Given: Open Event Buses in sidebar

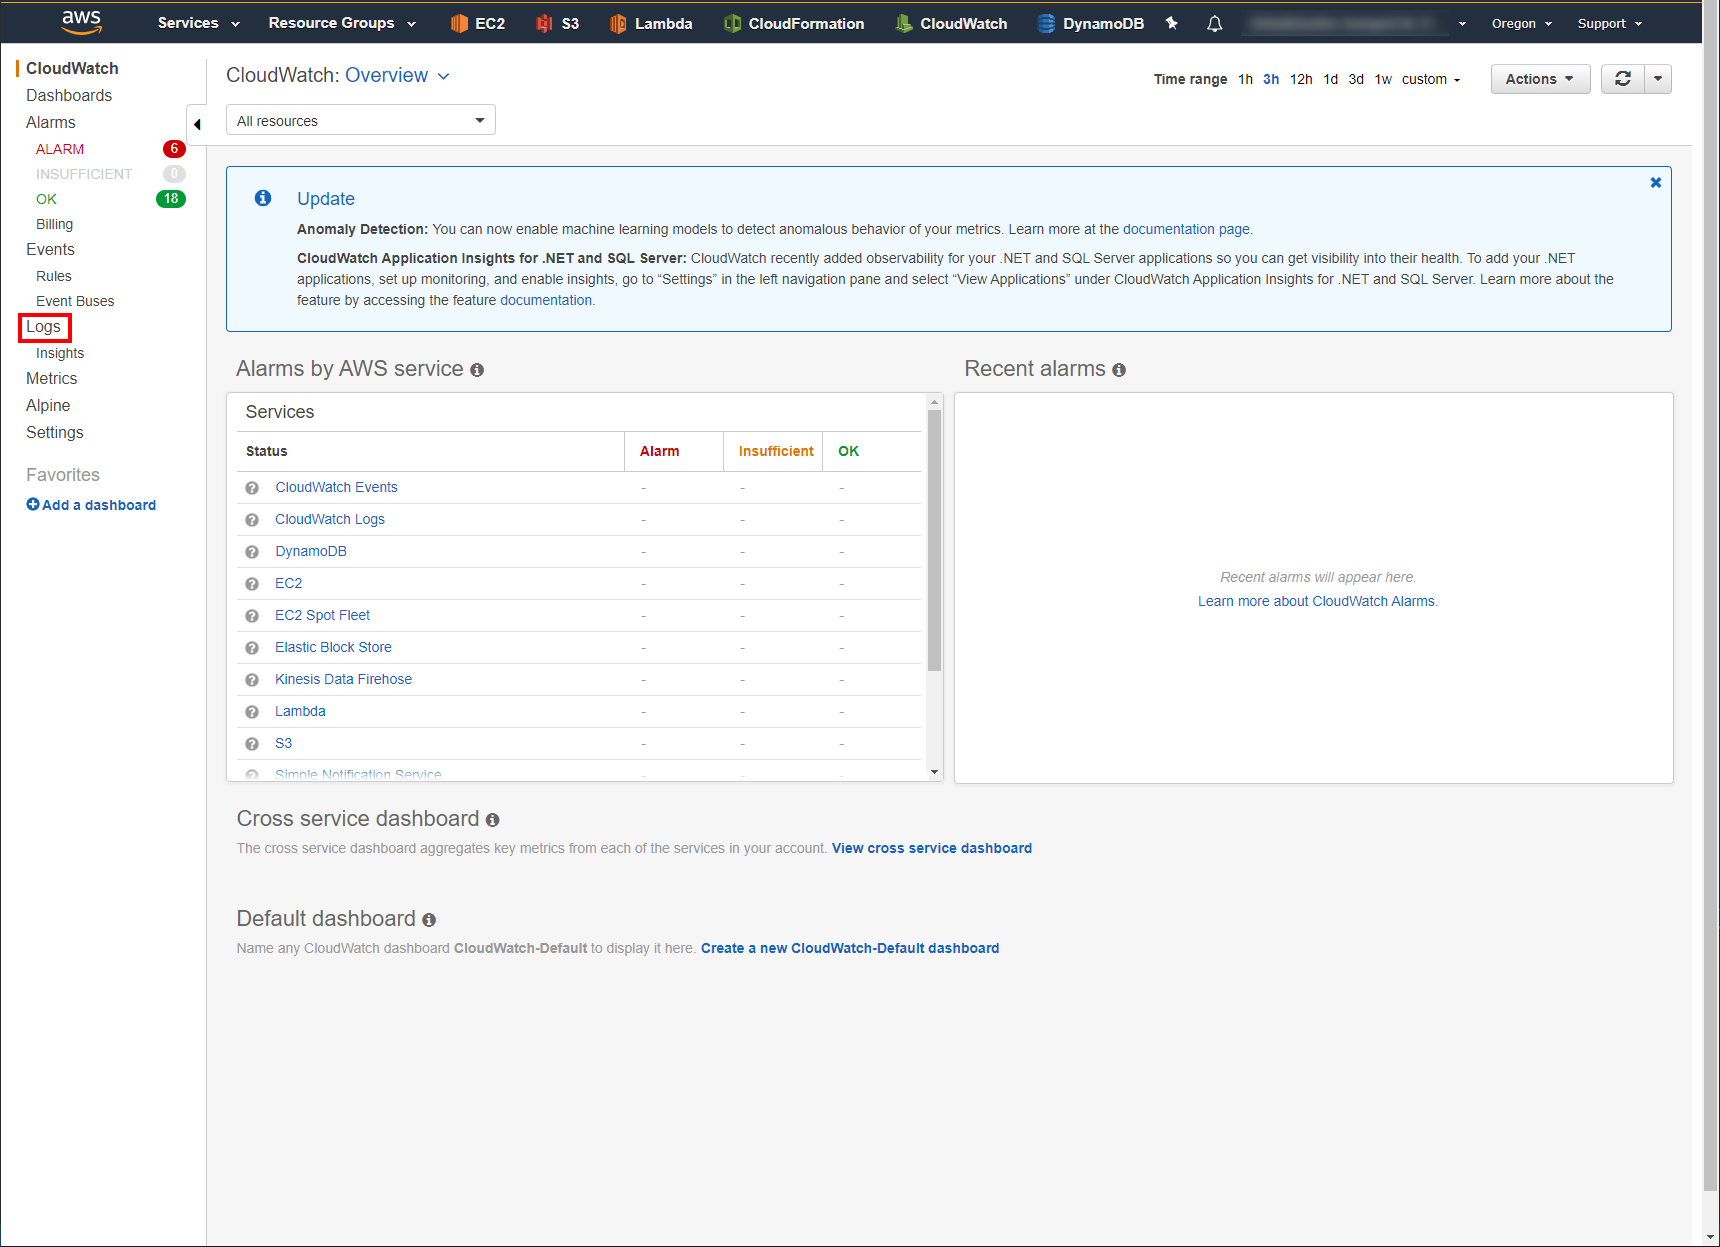Looking at the screenshot, I should click(75, 301).
